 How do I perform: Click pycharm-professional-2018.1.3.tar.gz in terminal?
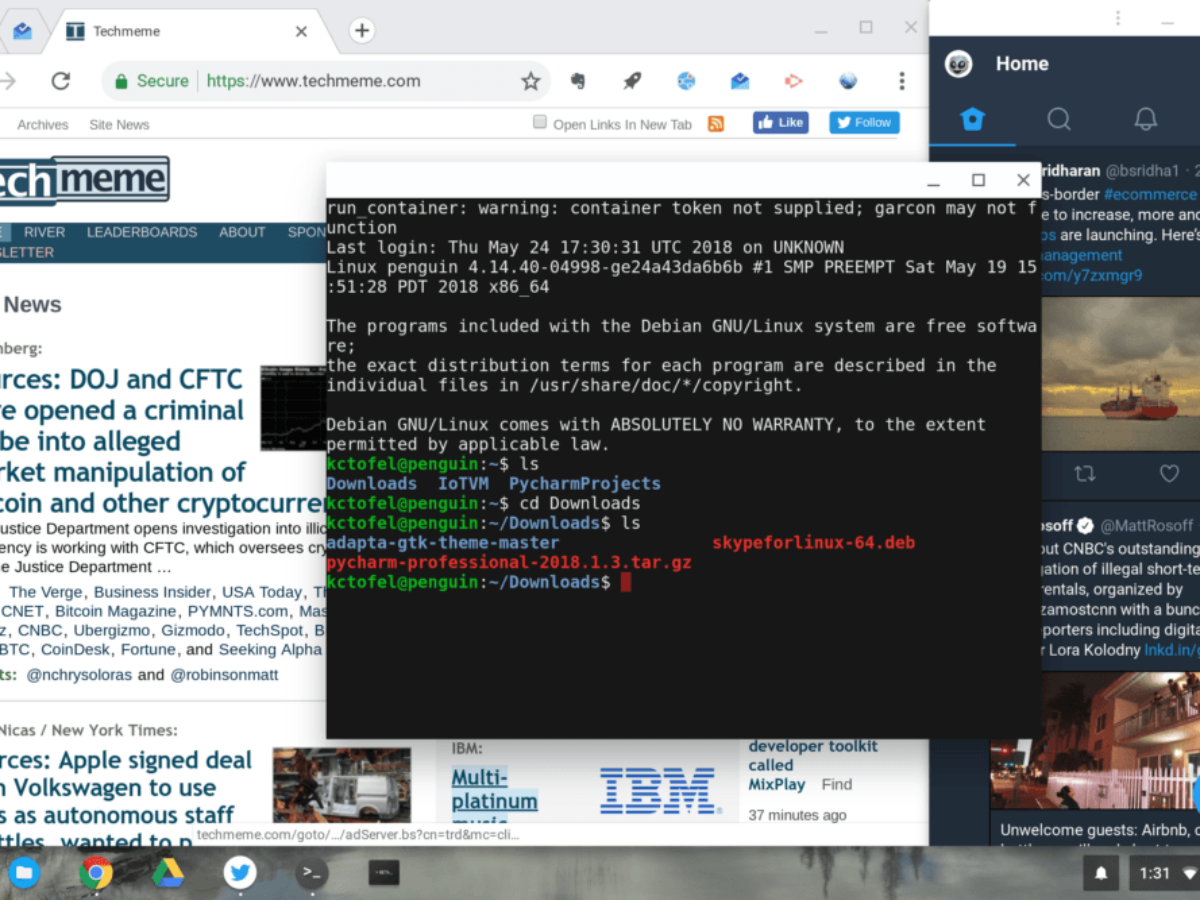tap(509, 563)
